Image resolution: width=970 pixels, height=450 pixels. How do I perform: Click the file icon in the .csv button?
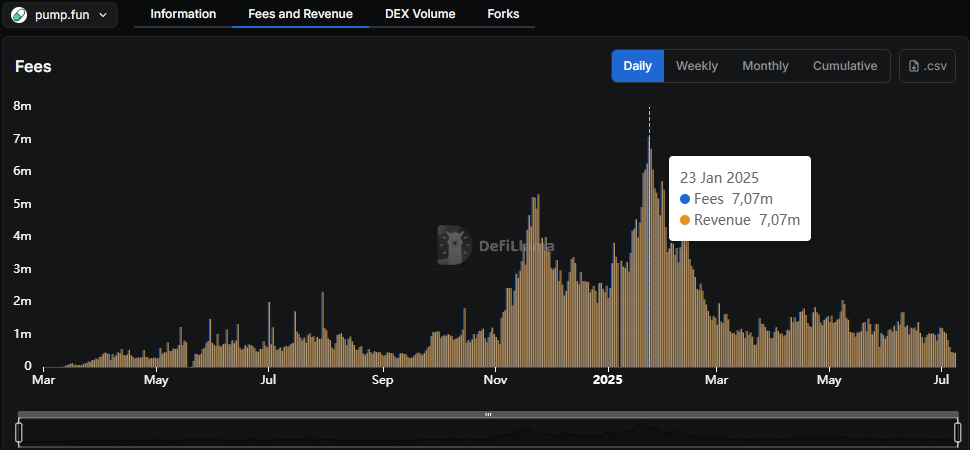914,66
